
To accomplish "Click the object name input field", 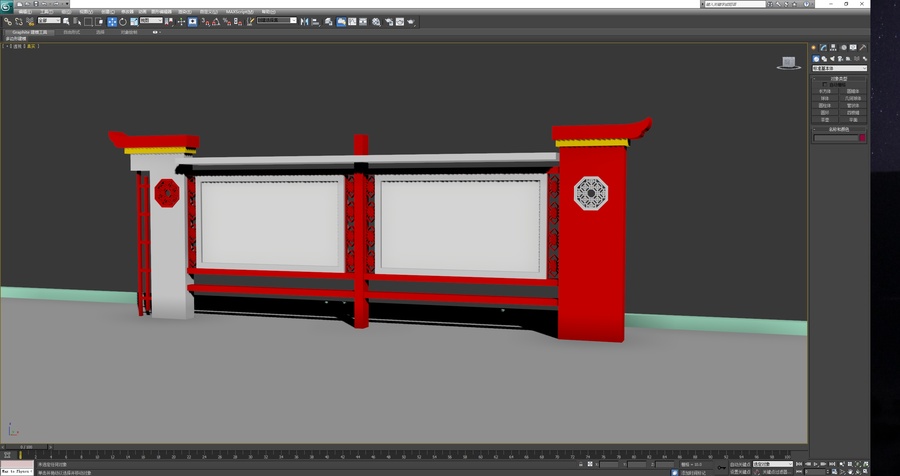I will 836,138.
